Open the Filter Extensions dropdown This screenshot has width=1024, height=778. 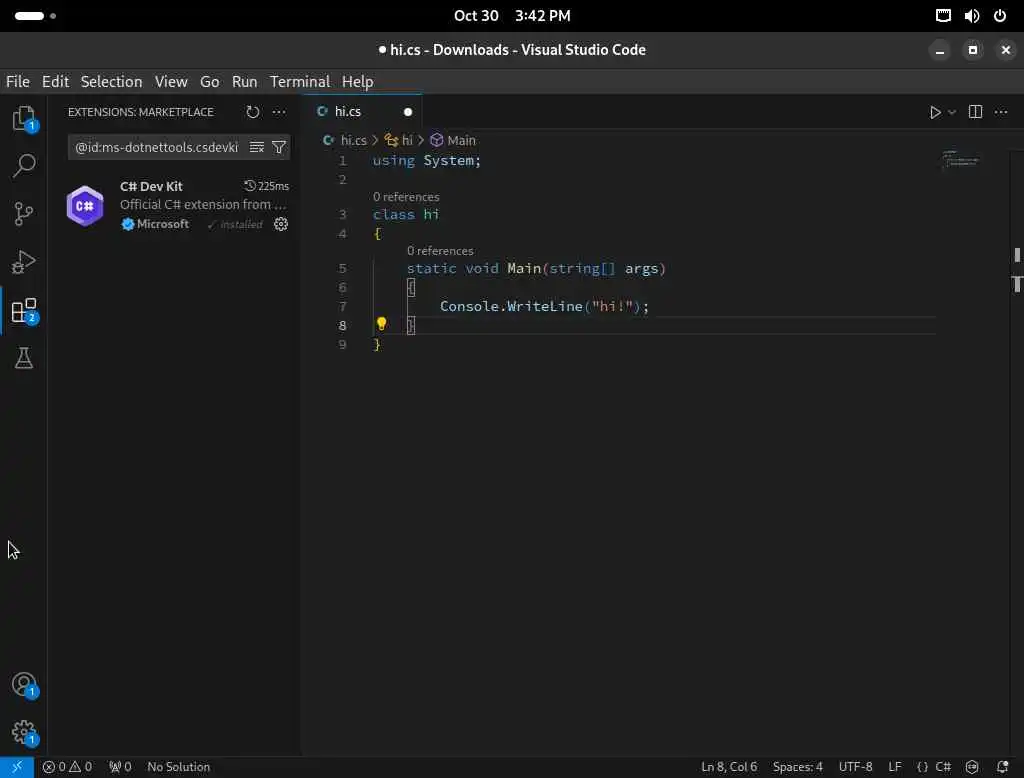[279, 147]
